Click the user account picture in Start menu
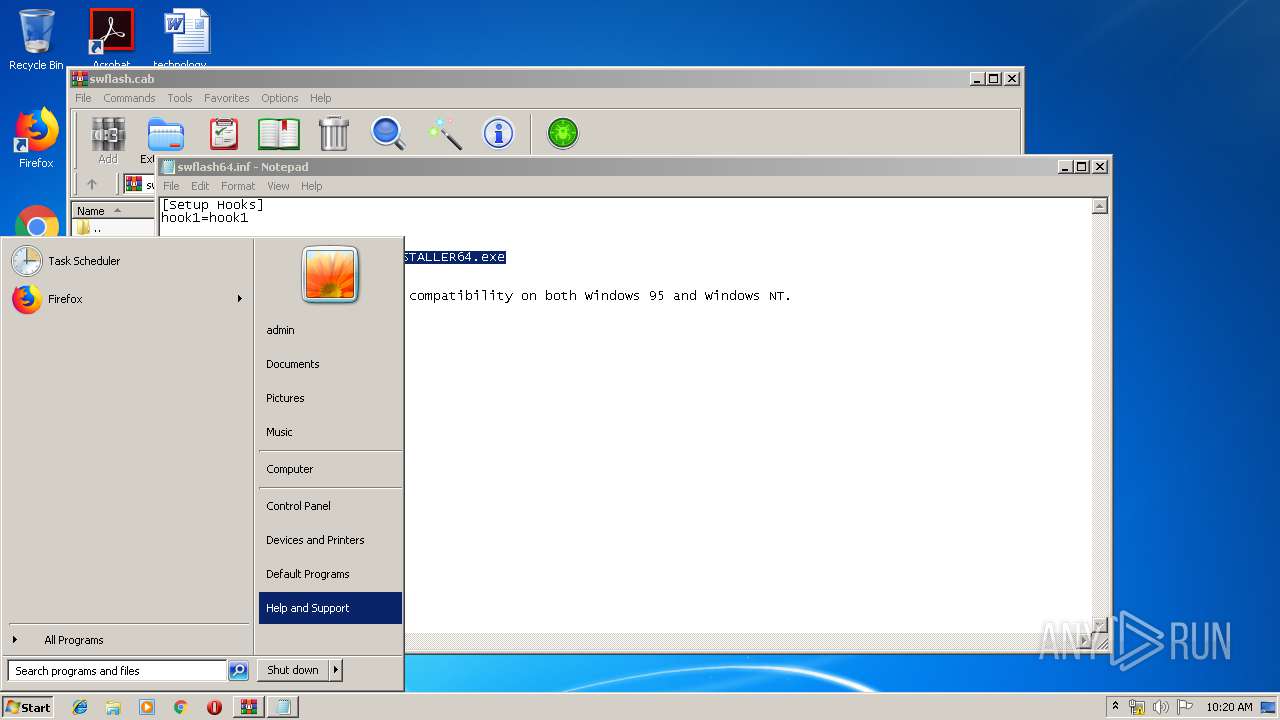The height and width of the screenshot is (720, 1280). (330, 274)
